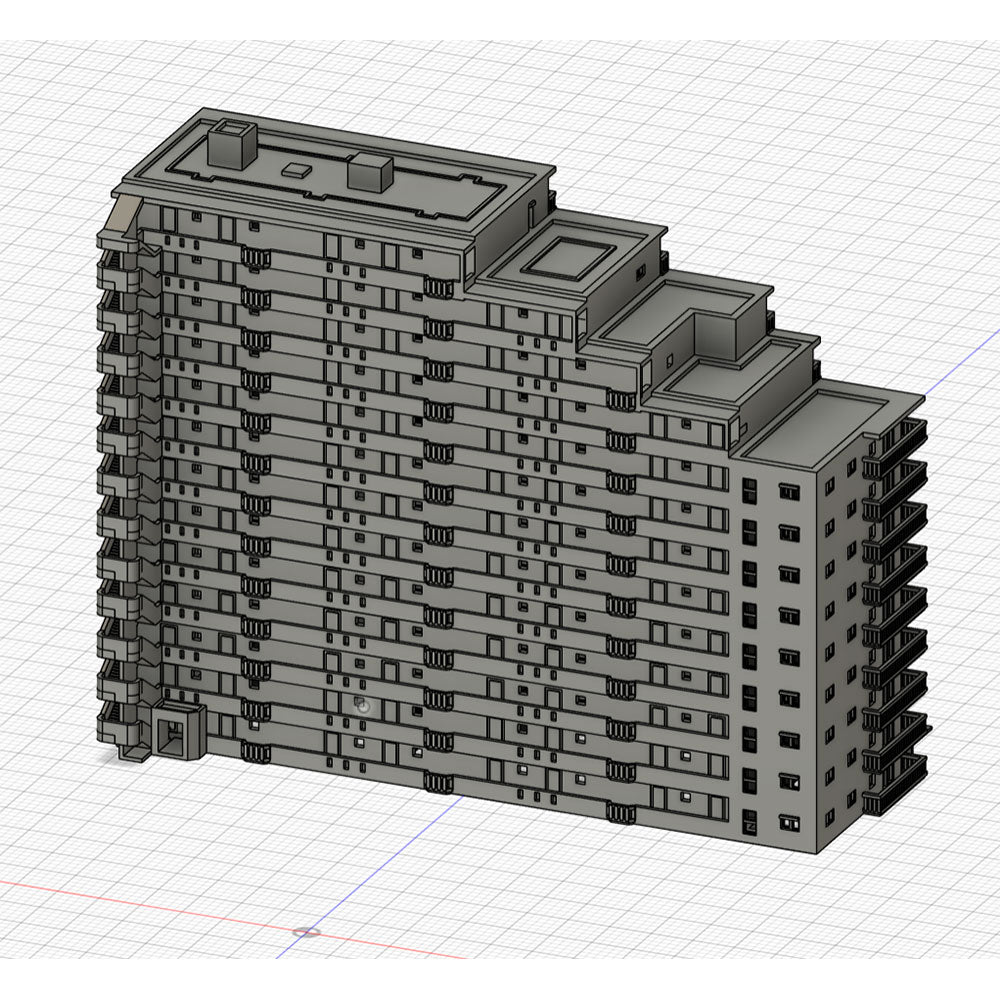Click the origin point marker on the grid

pyautogui.click(x=306, y=932)
